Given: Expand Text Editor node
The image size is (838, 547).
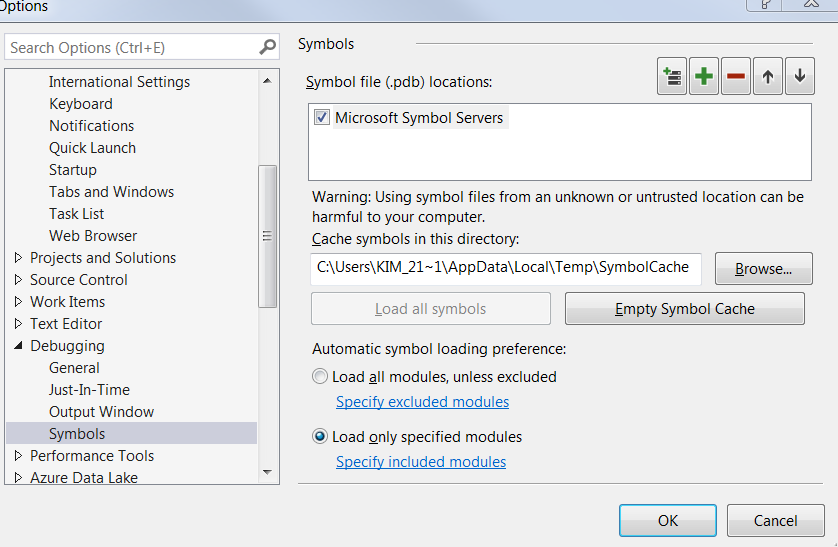Looking at the screenshot, I should coord(18,323).
